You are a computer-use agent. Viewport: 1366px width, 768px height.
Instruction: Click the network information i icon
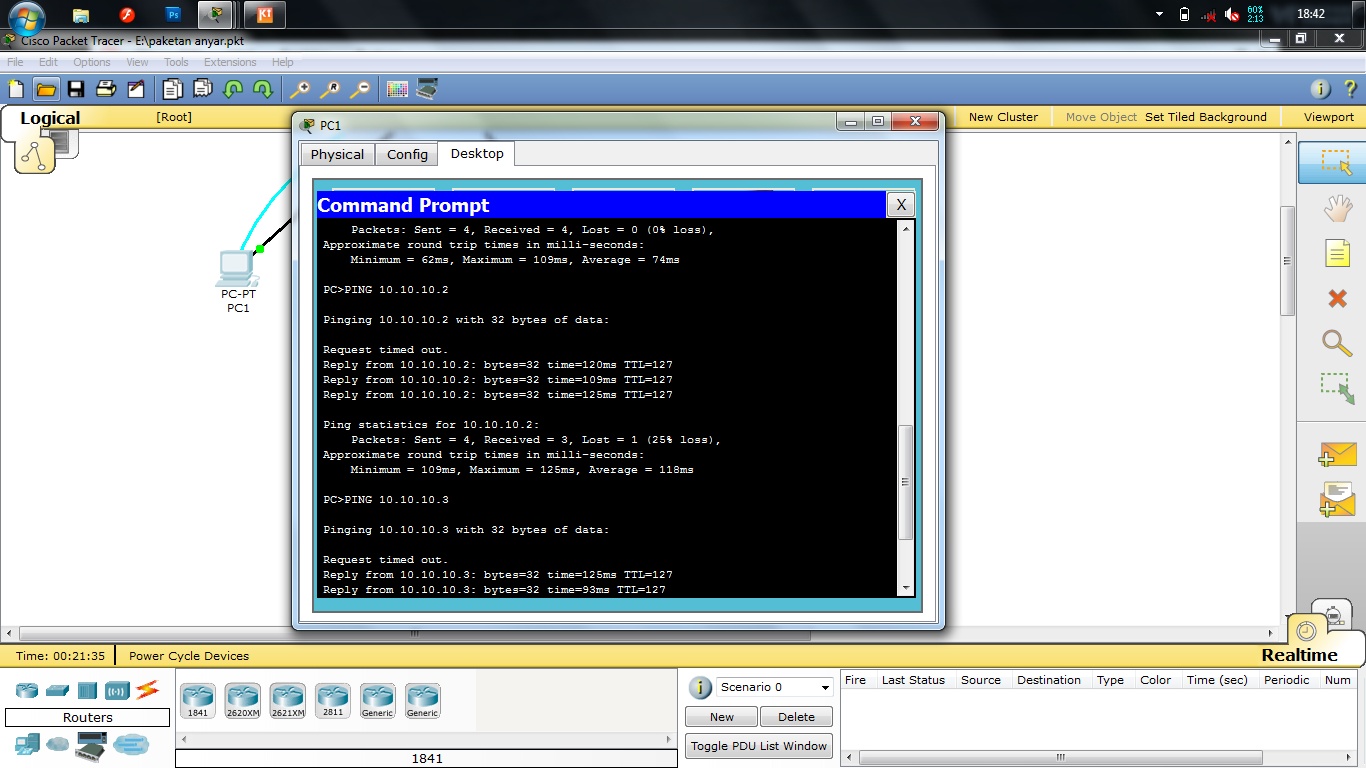pos(1321,89)
